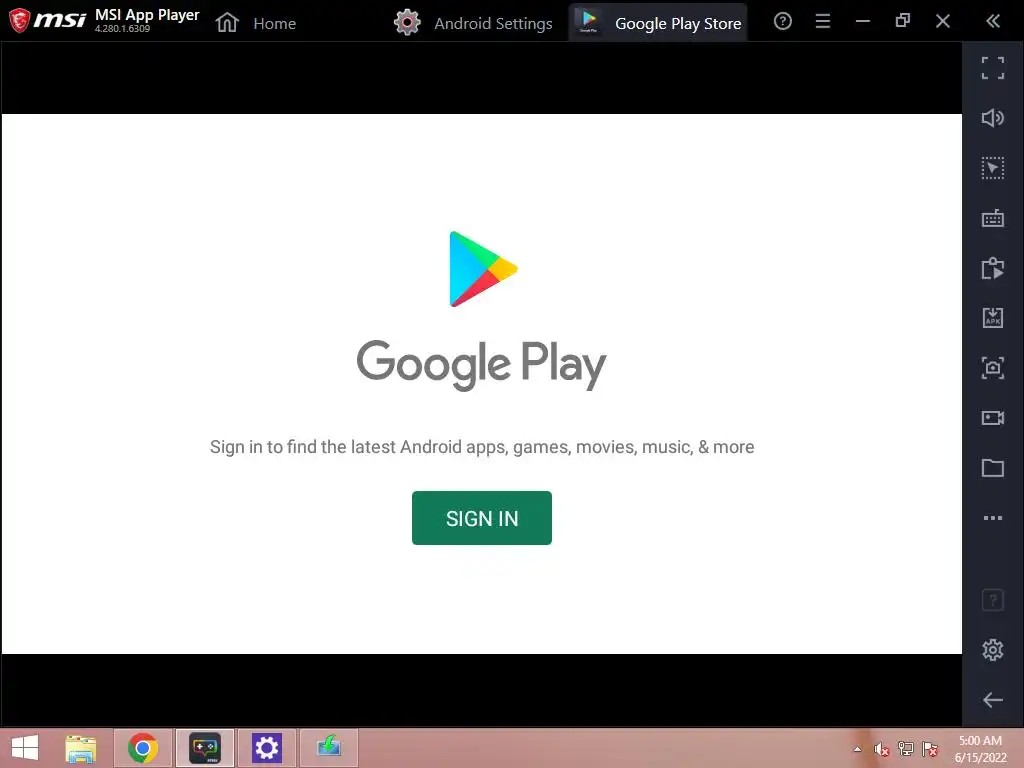1024x768 pixels.
Task: Launch Google Chrome from the taskbar
Action: (x=142, y=748)
